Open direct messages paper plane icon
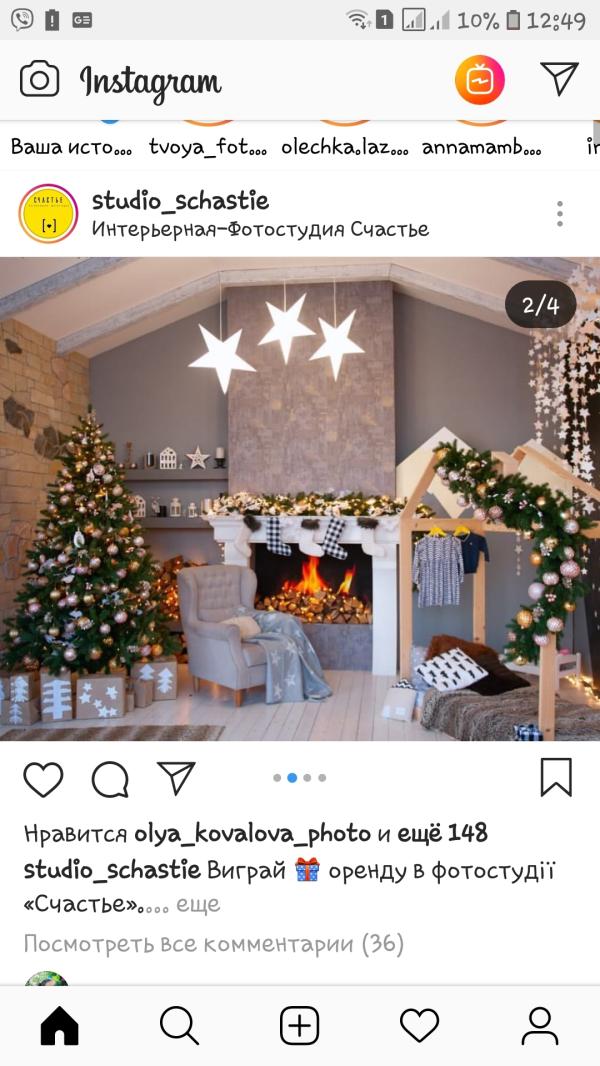600x1066 pixels. point(559,78)
